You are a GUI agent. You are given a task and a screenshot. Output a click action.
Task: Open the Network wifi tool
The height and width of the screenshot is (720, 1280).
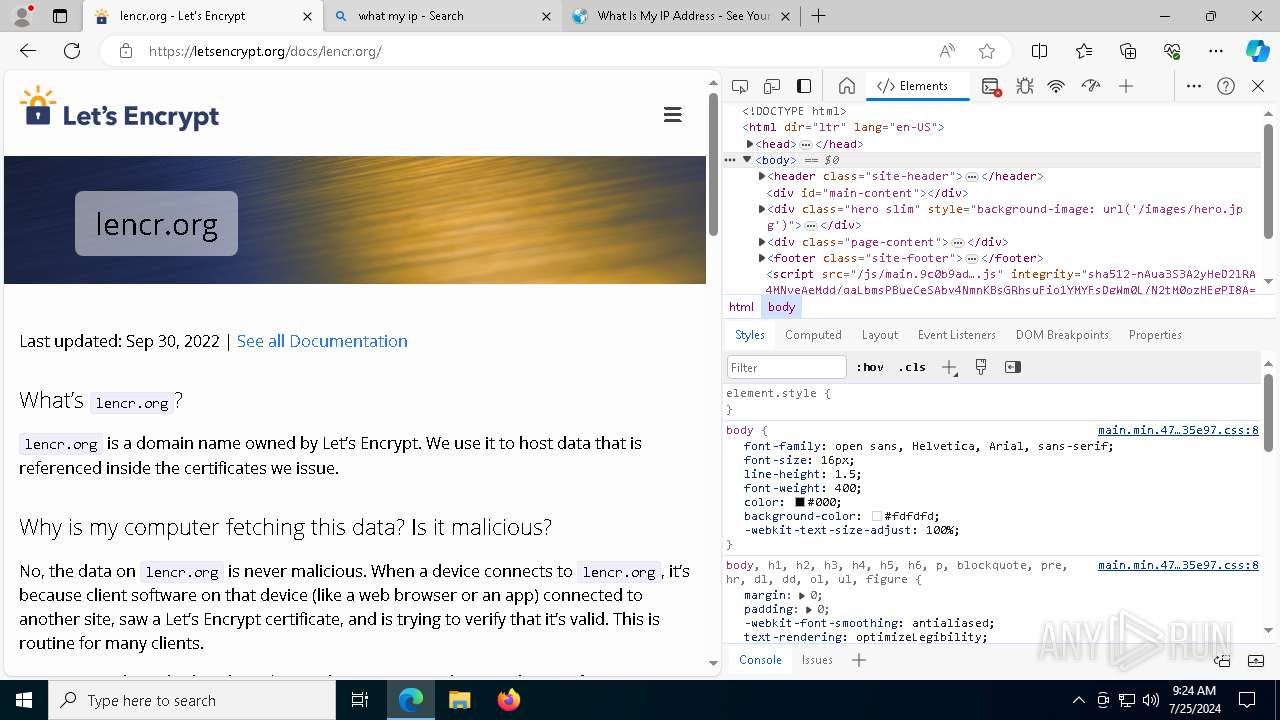1056,86
